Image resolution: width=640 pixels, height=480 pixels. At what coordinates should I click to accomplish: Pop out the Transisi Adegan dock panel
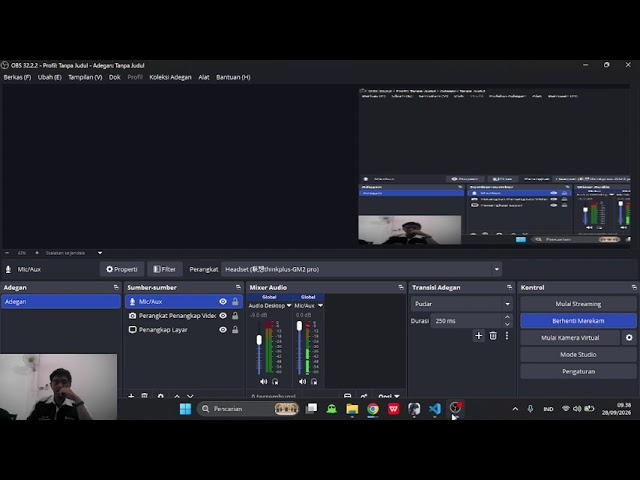click(x=509, y=287)
